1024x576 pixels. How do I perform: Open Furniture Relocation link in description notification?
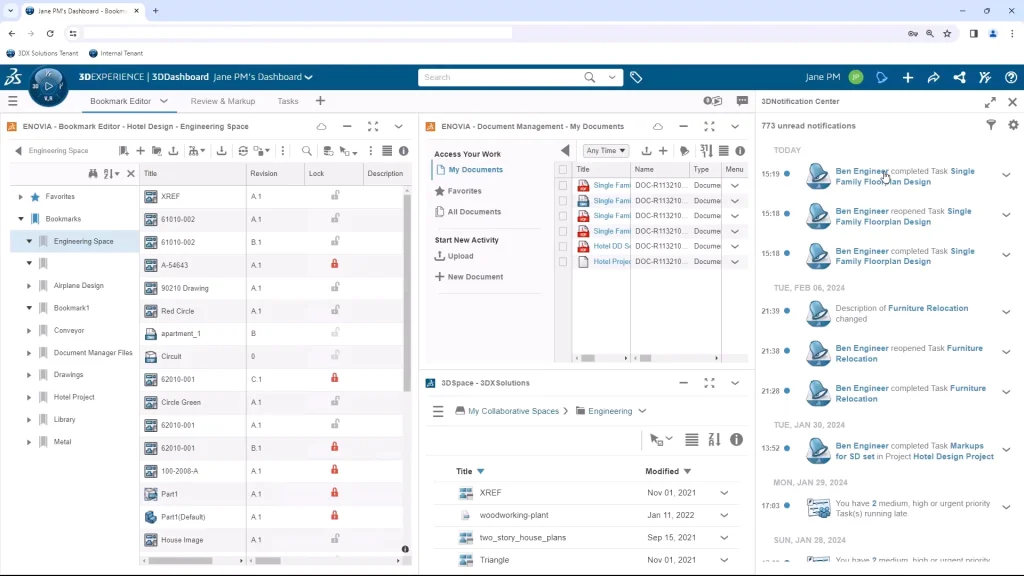tap(928, 308)
